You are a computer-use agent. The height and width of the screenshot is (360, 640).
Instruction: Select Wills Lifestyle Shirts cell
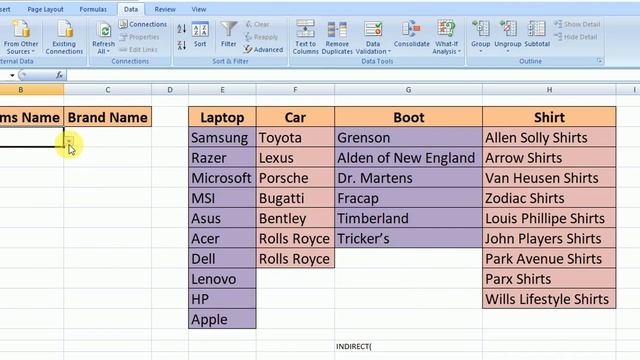(x=549, y=299)
